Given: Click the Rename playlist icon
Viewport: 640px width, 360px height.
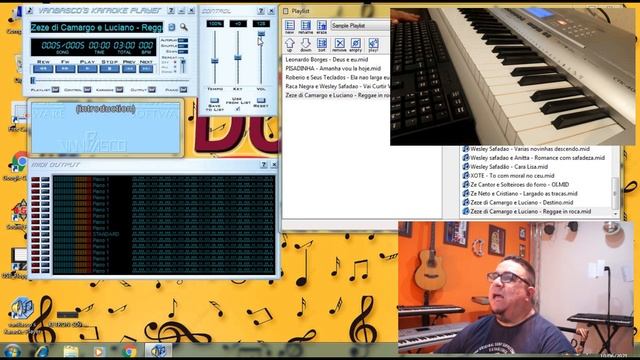Looking at the screenshot, I should 306,27.
